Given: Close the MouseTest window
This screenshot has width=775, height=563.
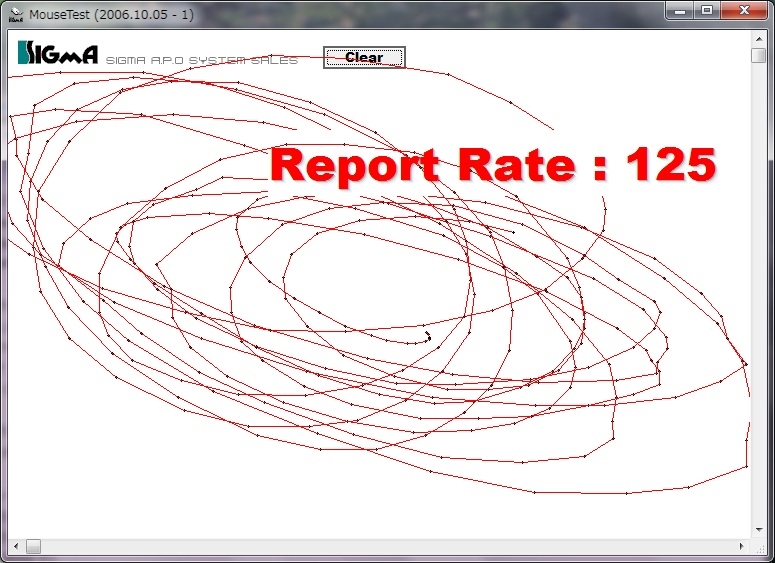Looking at the screenshot, I should 745,11.
